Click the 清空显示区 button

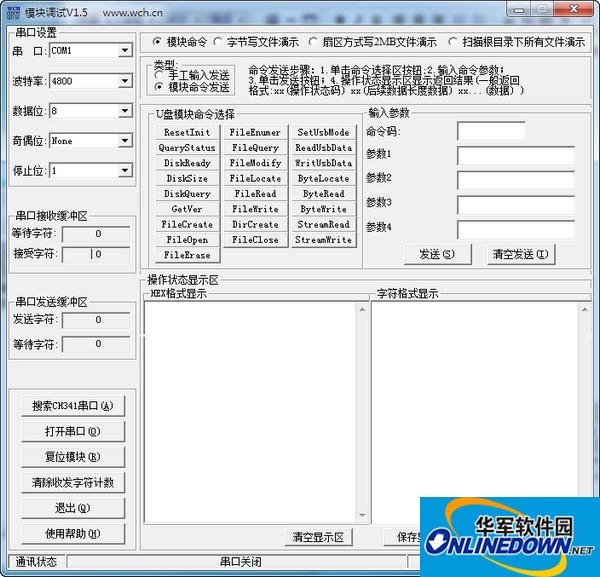[x=318, y=537]
